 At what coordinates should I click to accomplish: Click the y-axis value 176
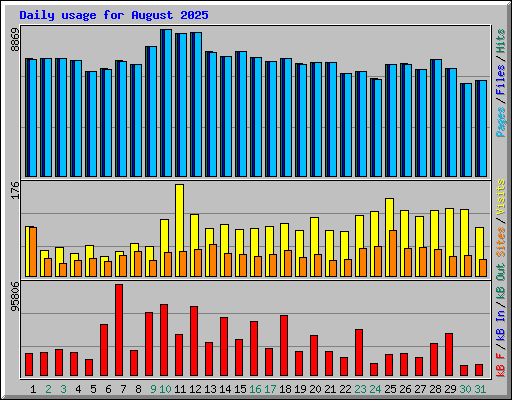15,190
